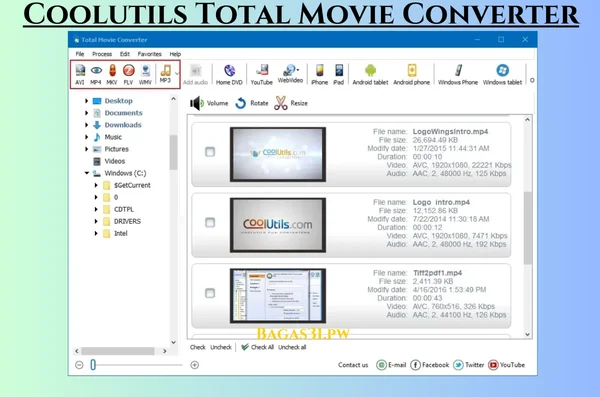600x397 pixels.
Task: Collapse the Windows (C:) drive node
Action: point(87,173)
